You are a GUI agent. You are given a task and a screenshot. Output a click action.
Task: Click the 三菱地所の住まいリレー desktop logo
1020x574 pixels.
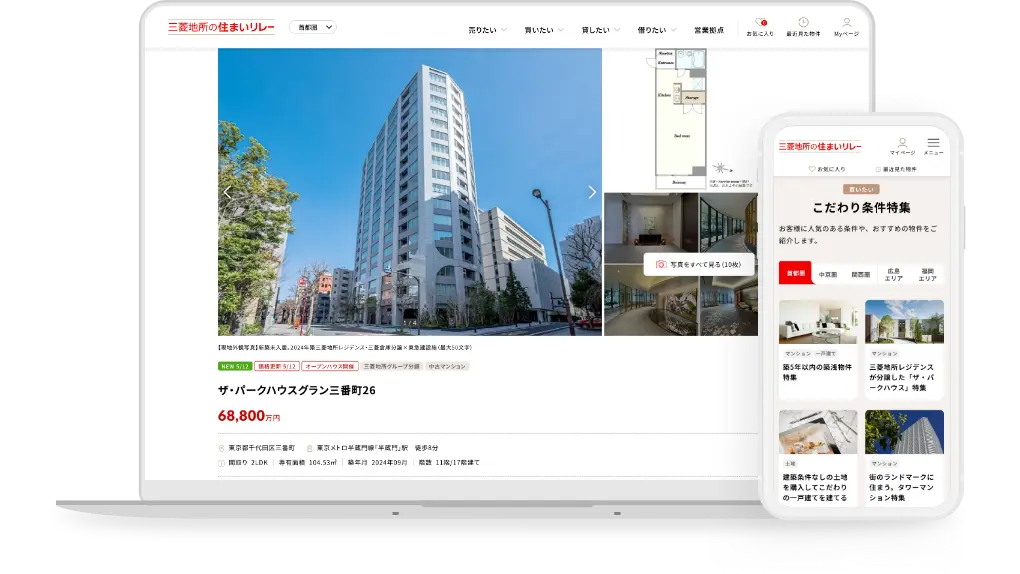(x=221, y=27)
